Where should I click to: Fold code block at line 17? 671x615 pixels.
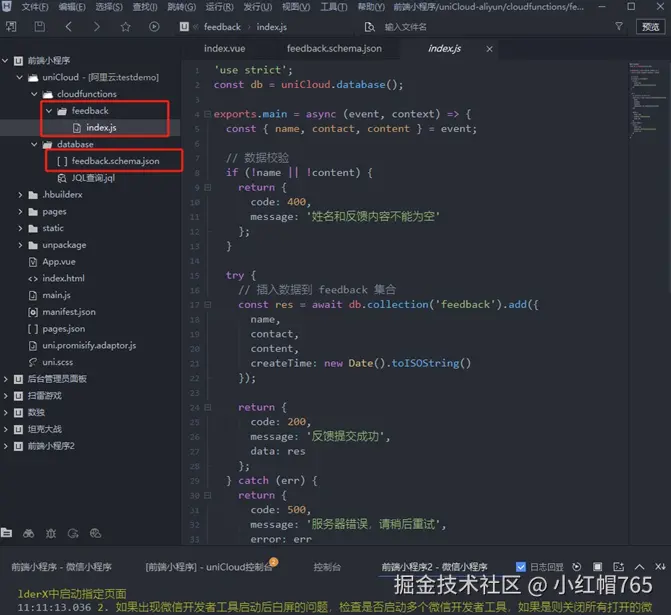[x=208, y=305]
